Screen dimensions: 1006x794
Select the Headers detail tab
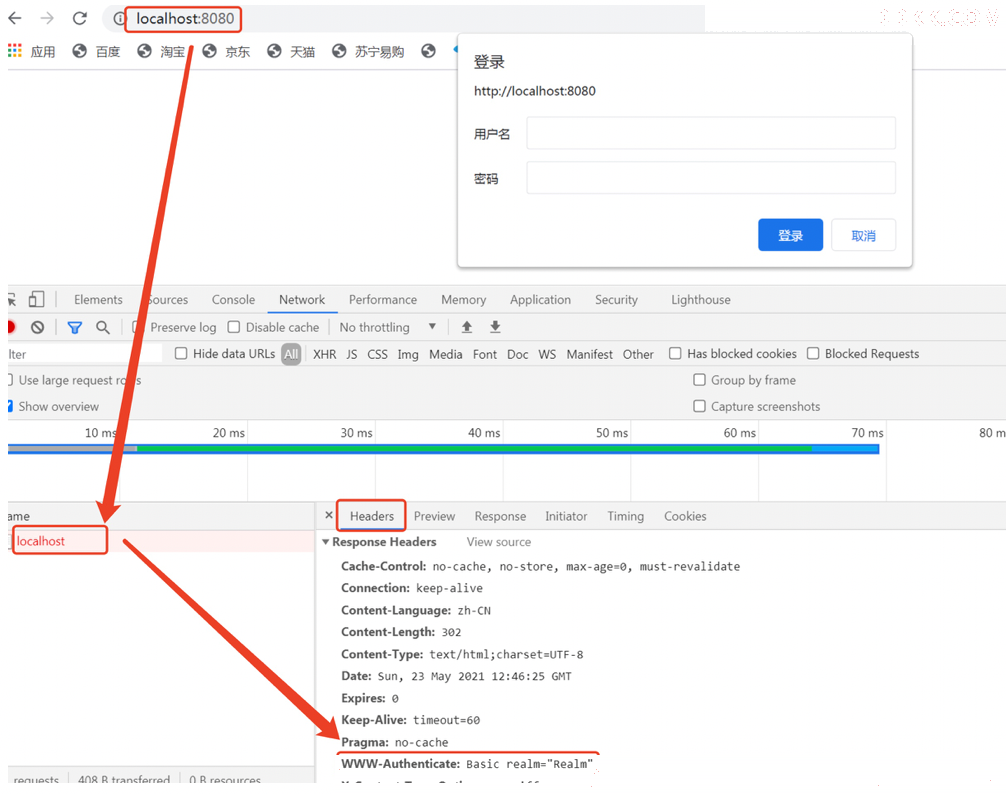[x=372, y=516]
